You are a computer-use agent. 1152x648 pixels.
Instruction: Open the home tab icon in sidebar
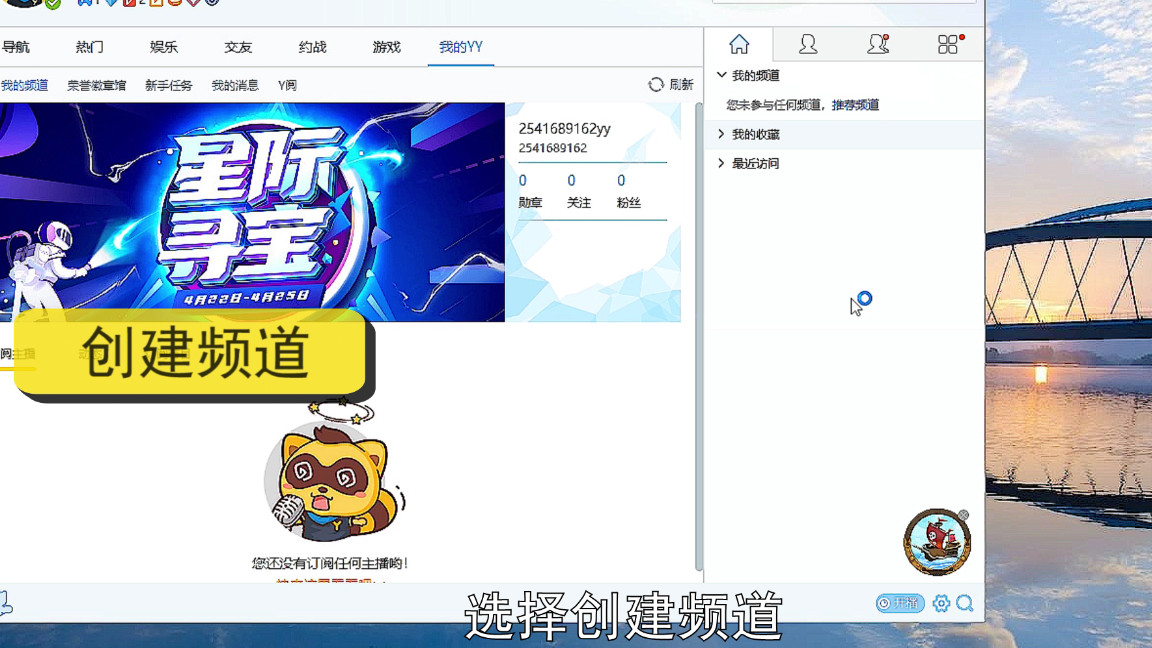[x=739, y=45]
